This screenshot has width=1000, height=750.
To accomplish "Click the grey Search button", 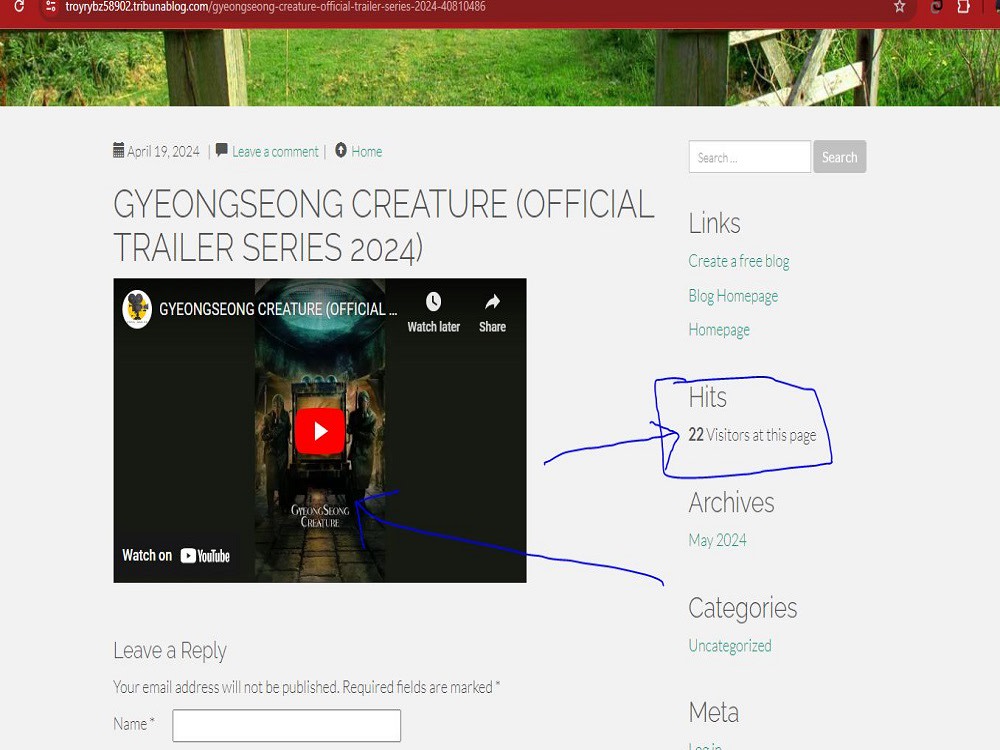I will click(839, 157).
